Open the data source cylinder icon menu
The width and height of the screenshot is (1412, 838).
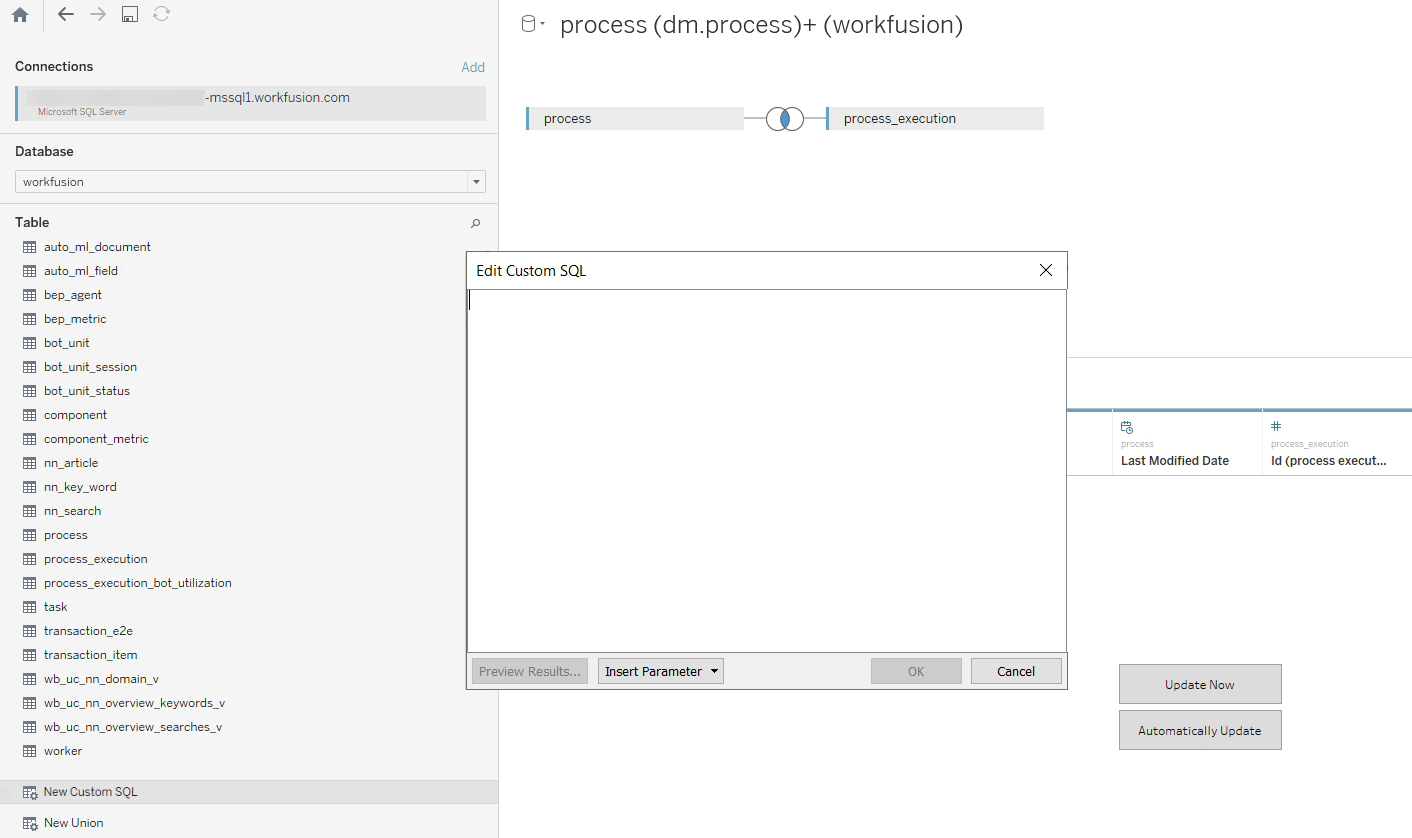point(533,25)
